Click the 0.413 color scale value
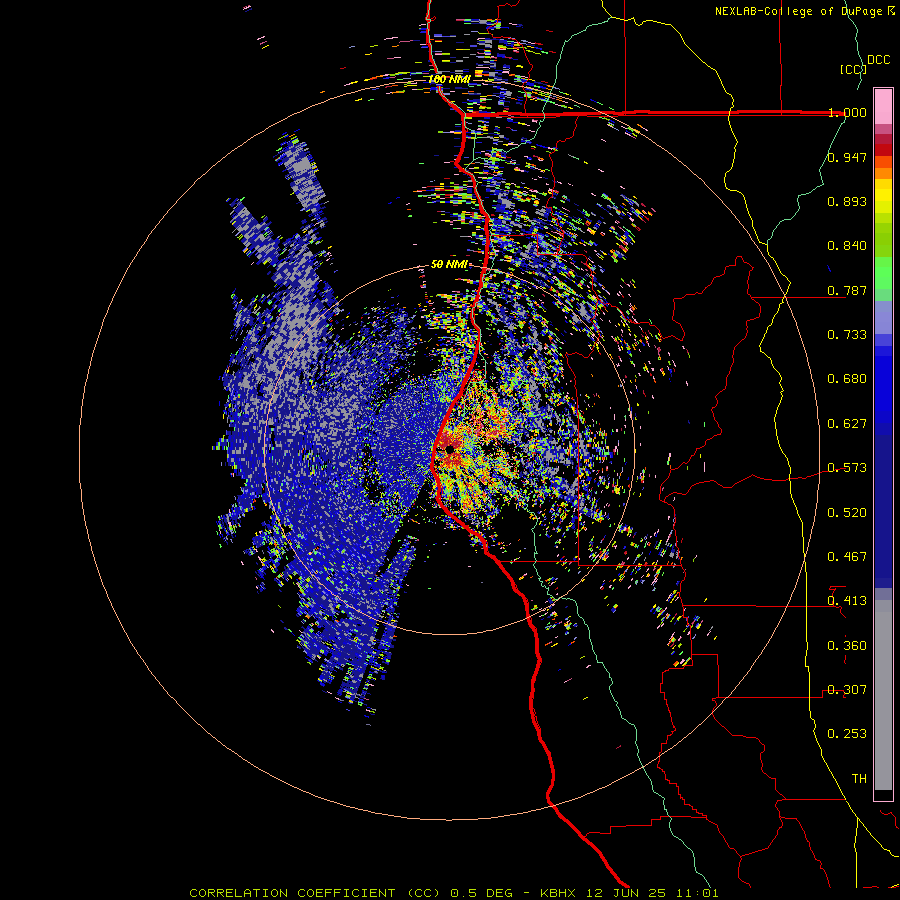The width and height of the screenshot is (900, 900). pos(847,601)
